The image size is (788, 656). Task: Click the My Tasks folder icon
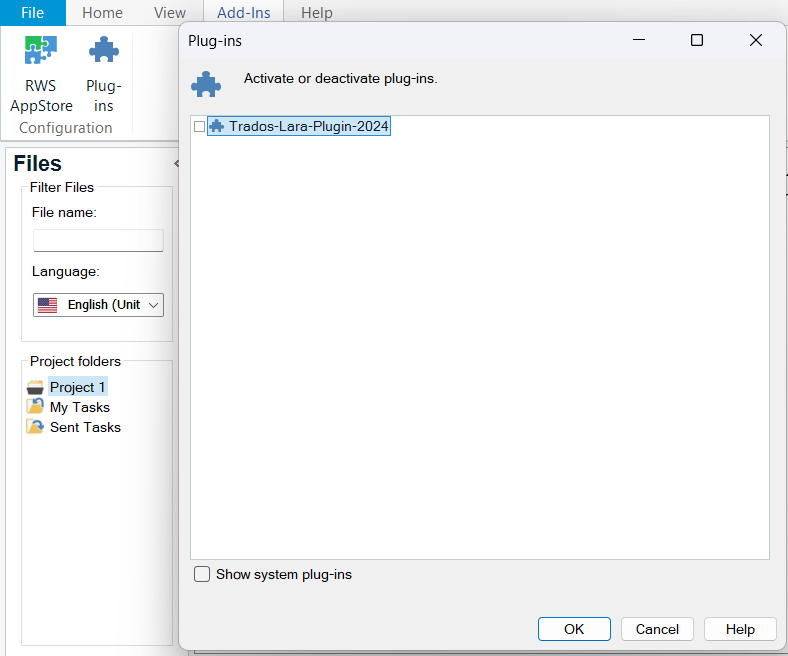click(36, 407)
